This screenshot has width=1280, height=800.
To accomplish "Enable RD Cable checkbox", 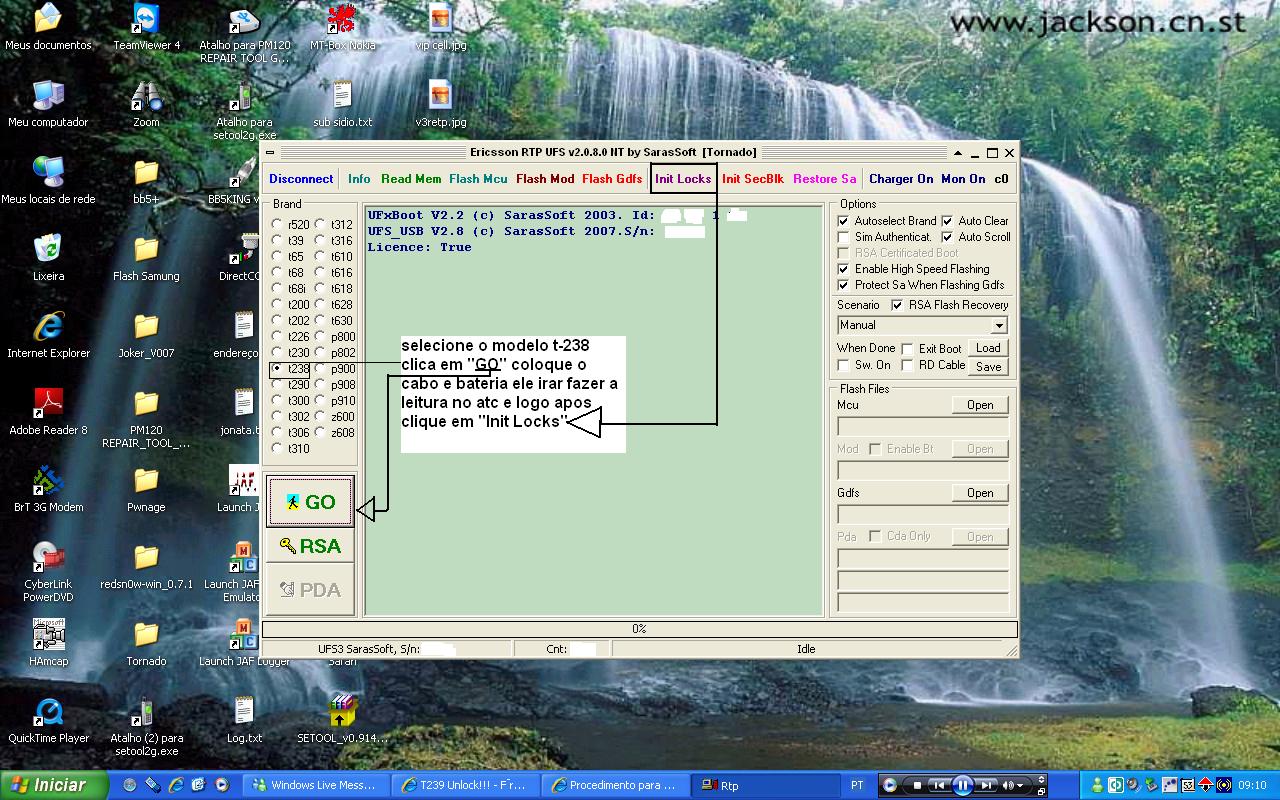I will tap(907, 365).
